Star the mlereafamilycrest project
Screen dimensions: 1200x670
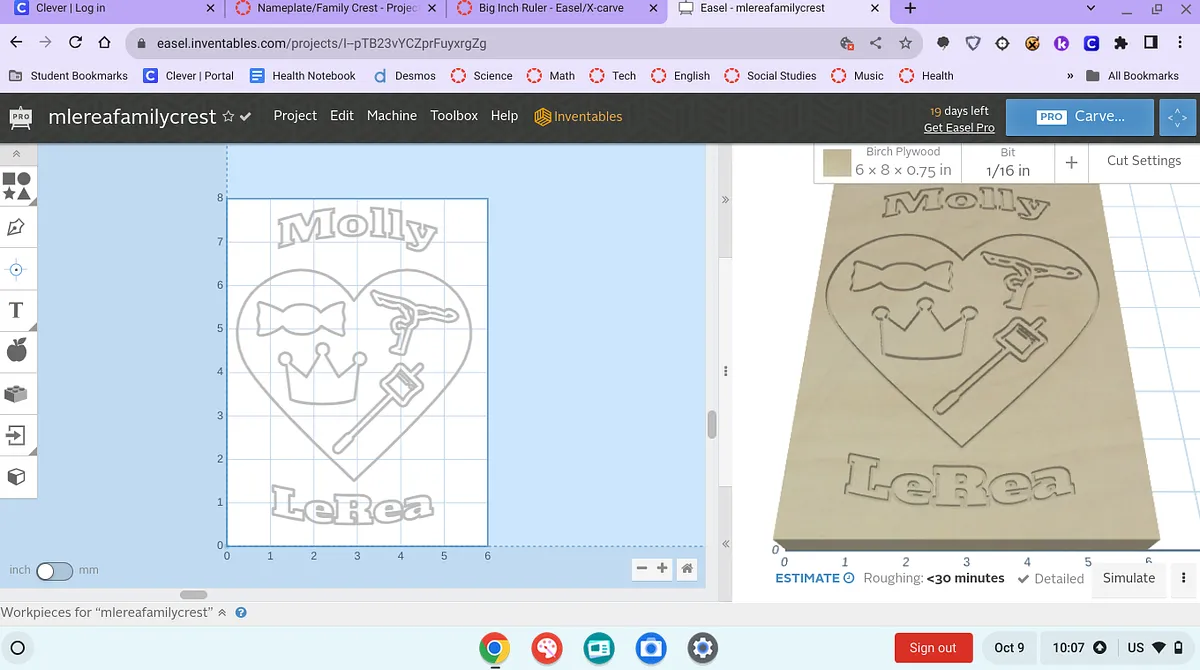coord(228,117)
